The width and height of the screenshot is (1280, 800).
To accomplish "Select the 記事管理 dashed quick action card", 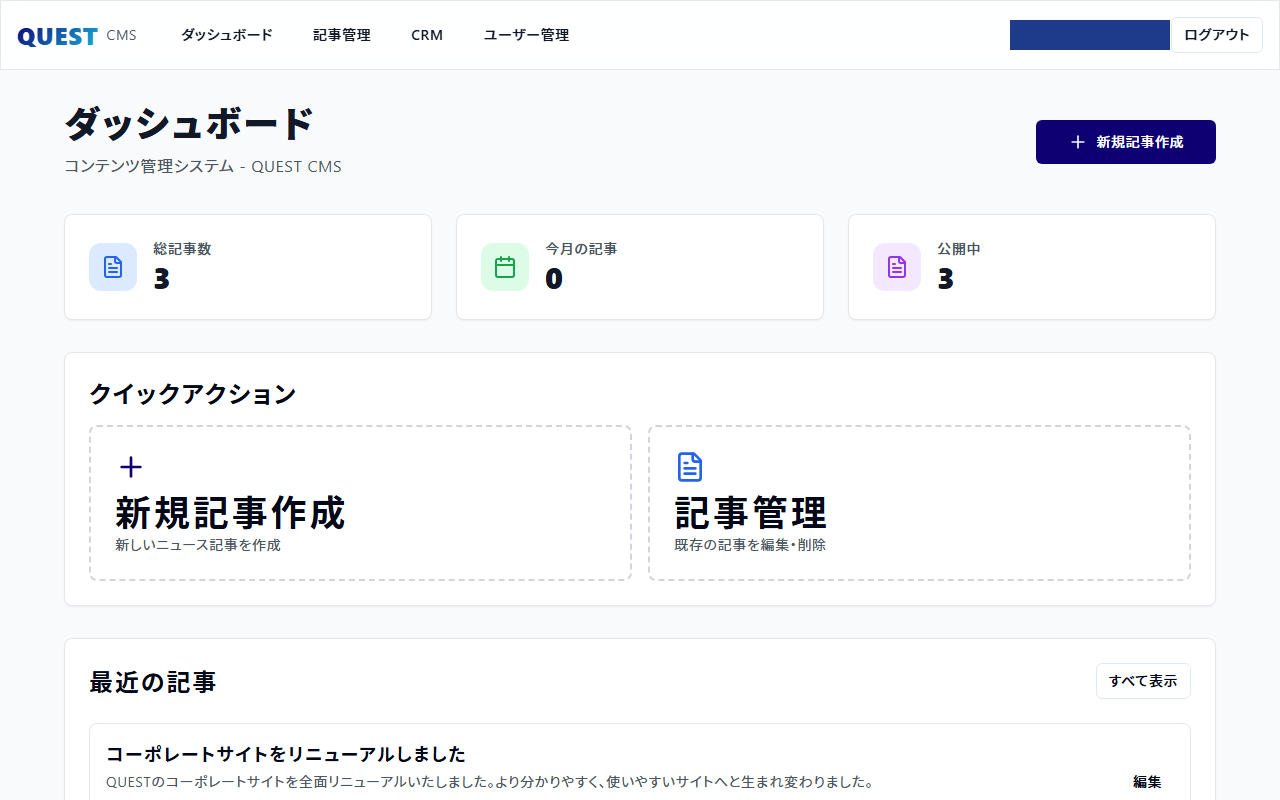I will 920,502.
